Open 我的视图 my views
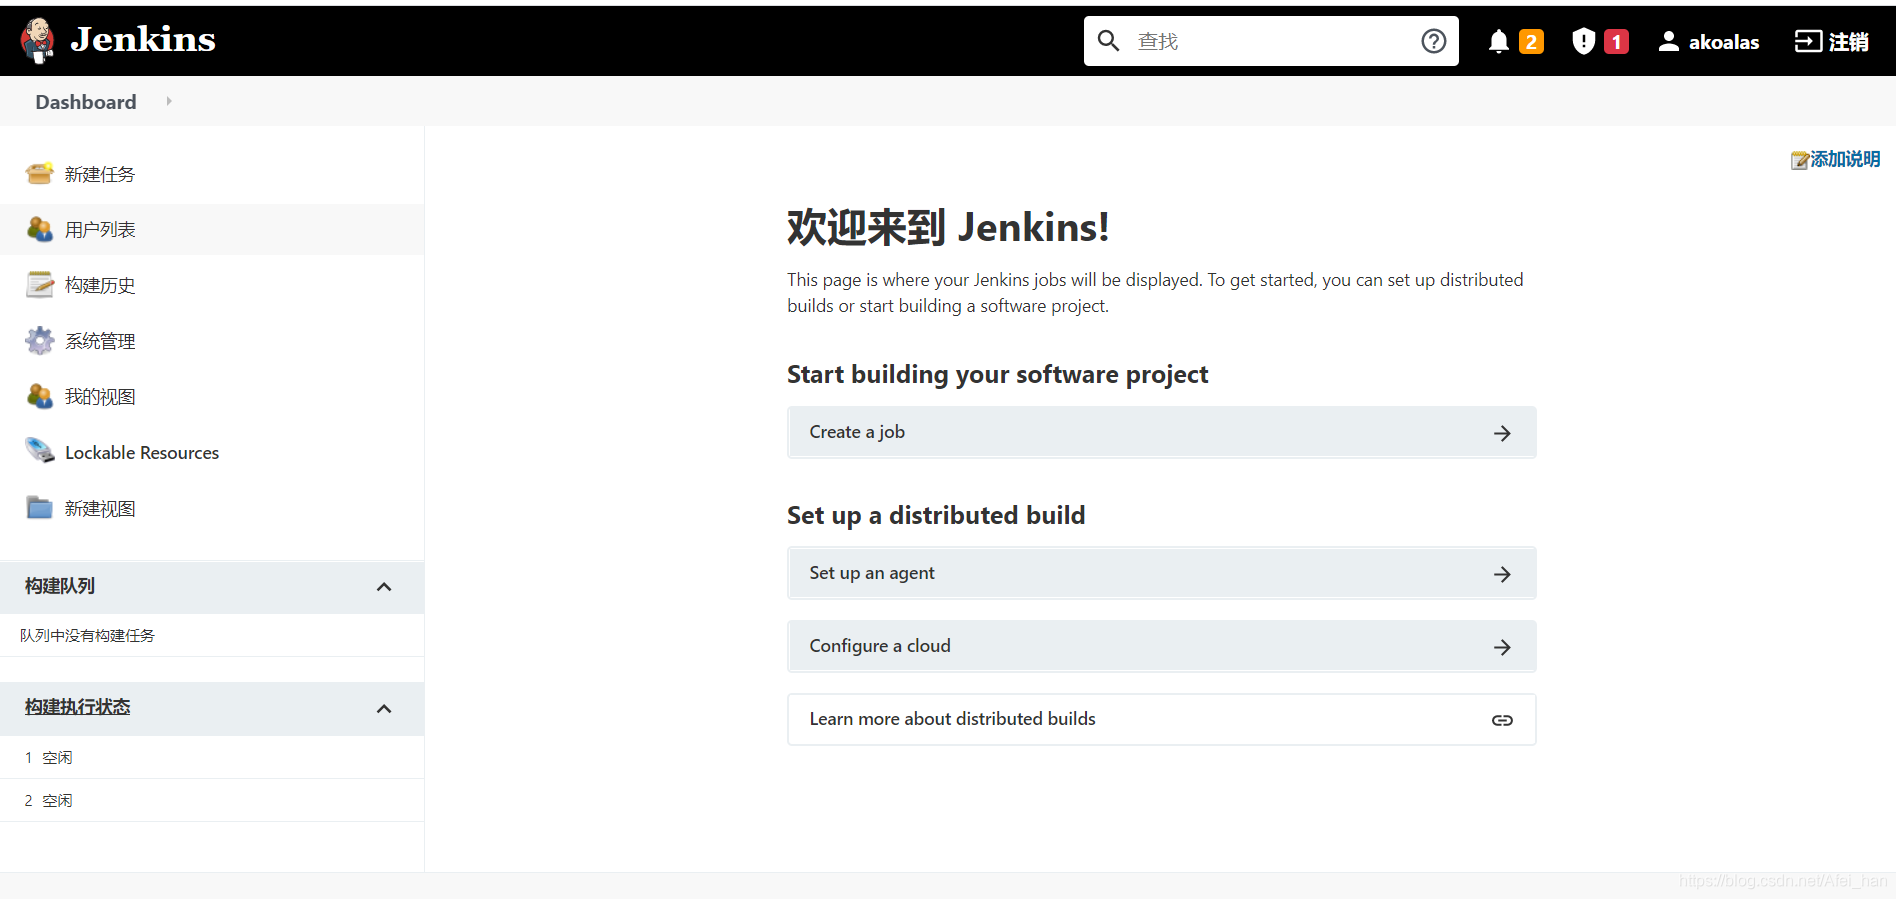The width and height of the screenshot is (1896, 899). coord(100,397)
